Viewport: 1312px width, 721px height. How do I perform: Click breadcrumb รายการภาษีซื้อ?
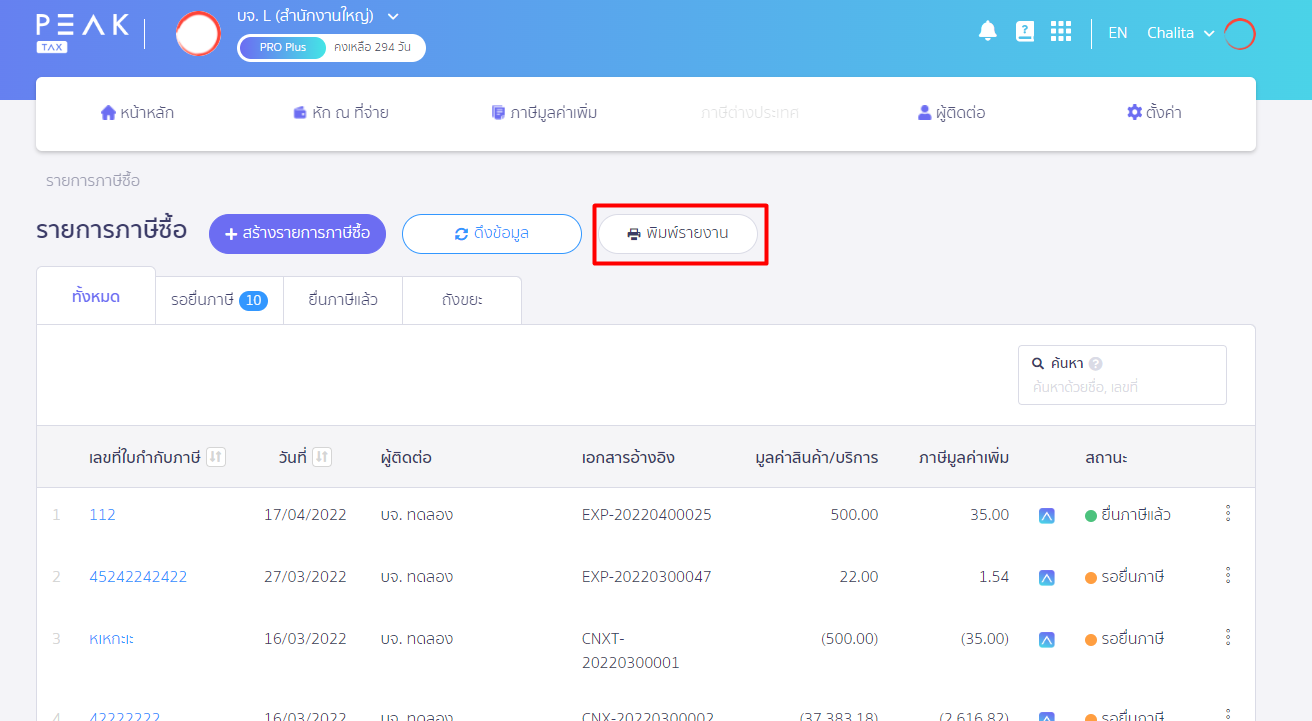[x=93, y=181]
